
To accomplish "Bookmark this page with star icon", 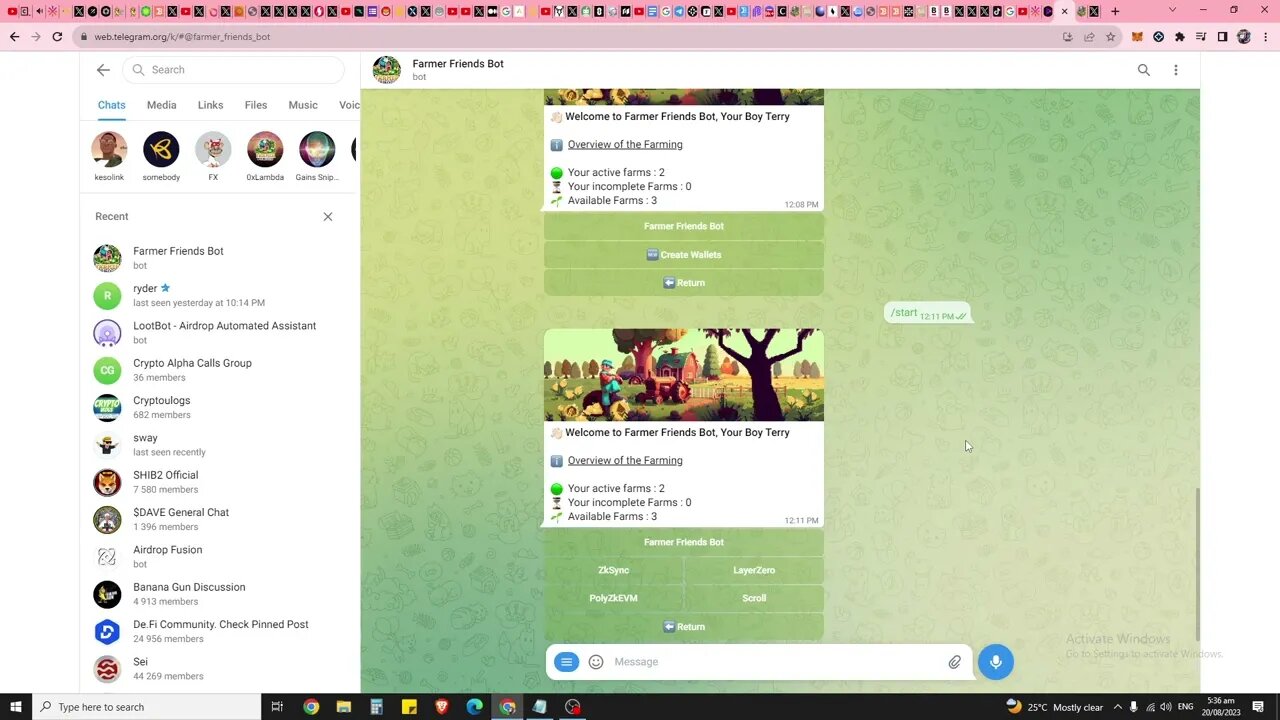I will (x=1110, y=37).
